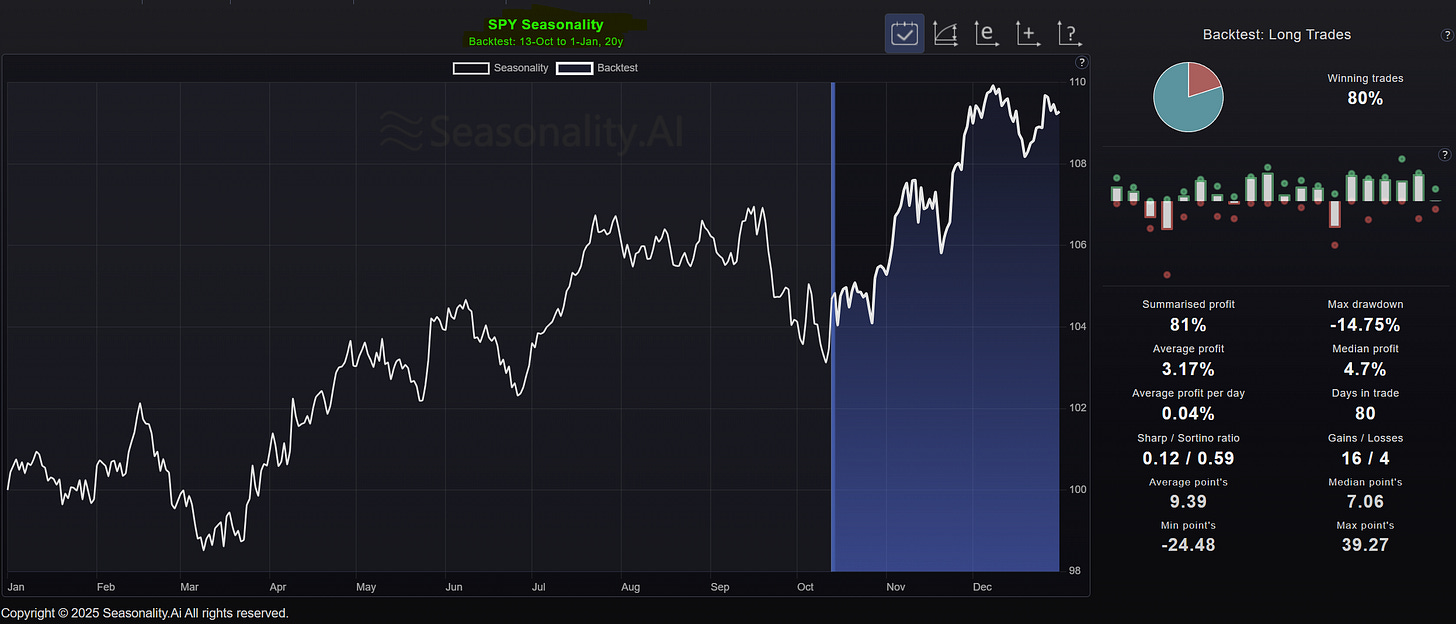Click 'Backtest: 13-Oct to 1-Jan, 20y' subtitle
The image size is (1456, 624).
(x=546, y=42)
